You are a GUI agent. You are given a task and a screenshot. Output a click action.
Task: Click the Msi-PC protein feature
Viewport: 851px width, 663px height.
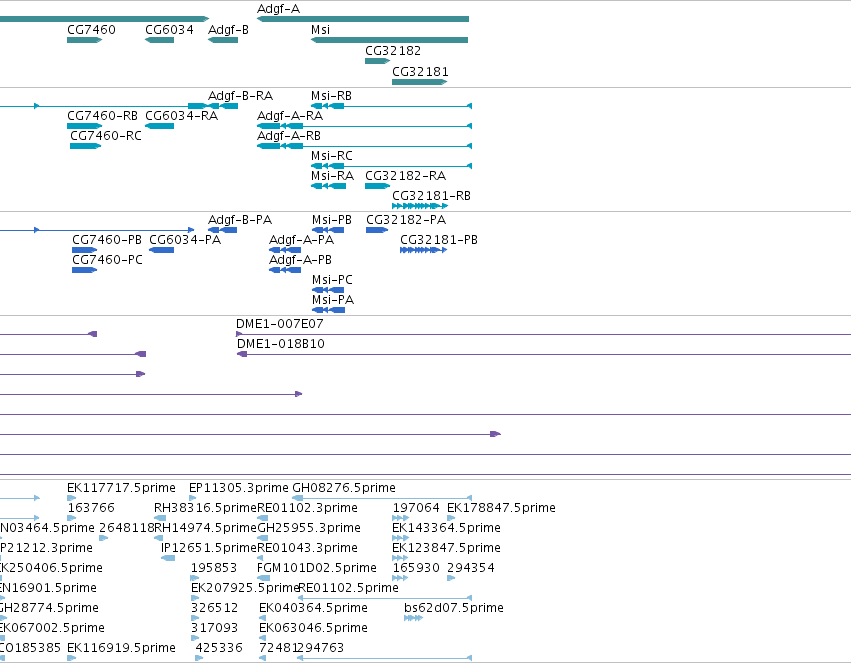[328, 290]
